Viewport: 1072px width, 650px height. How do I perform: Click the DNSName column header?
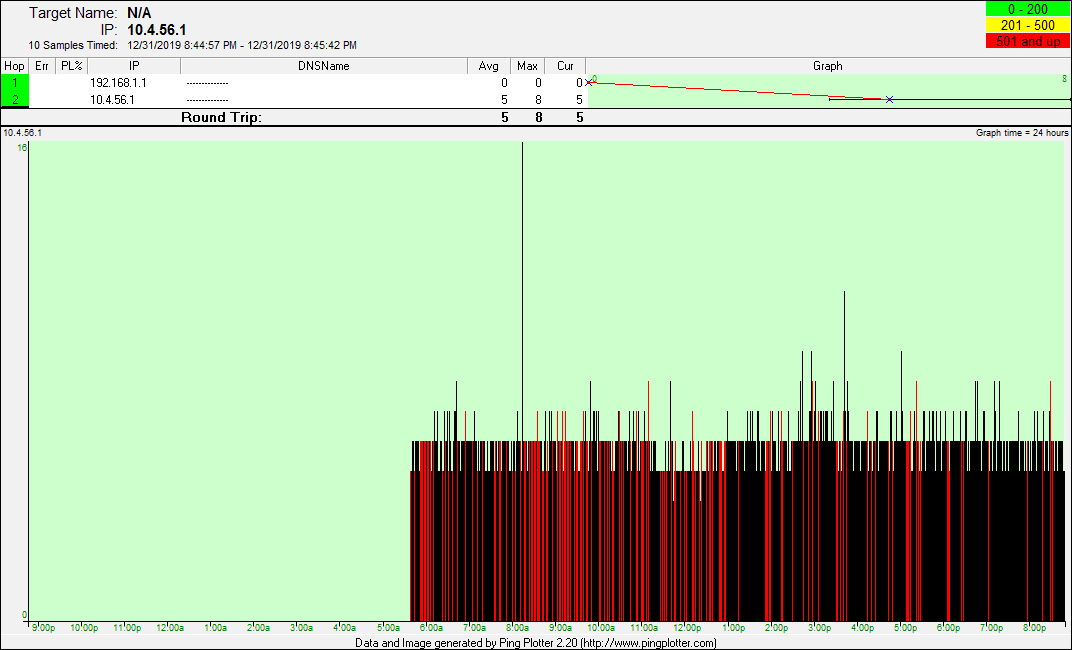point(324,66)
